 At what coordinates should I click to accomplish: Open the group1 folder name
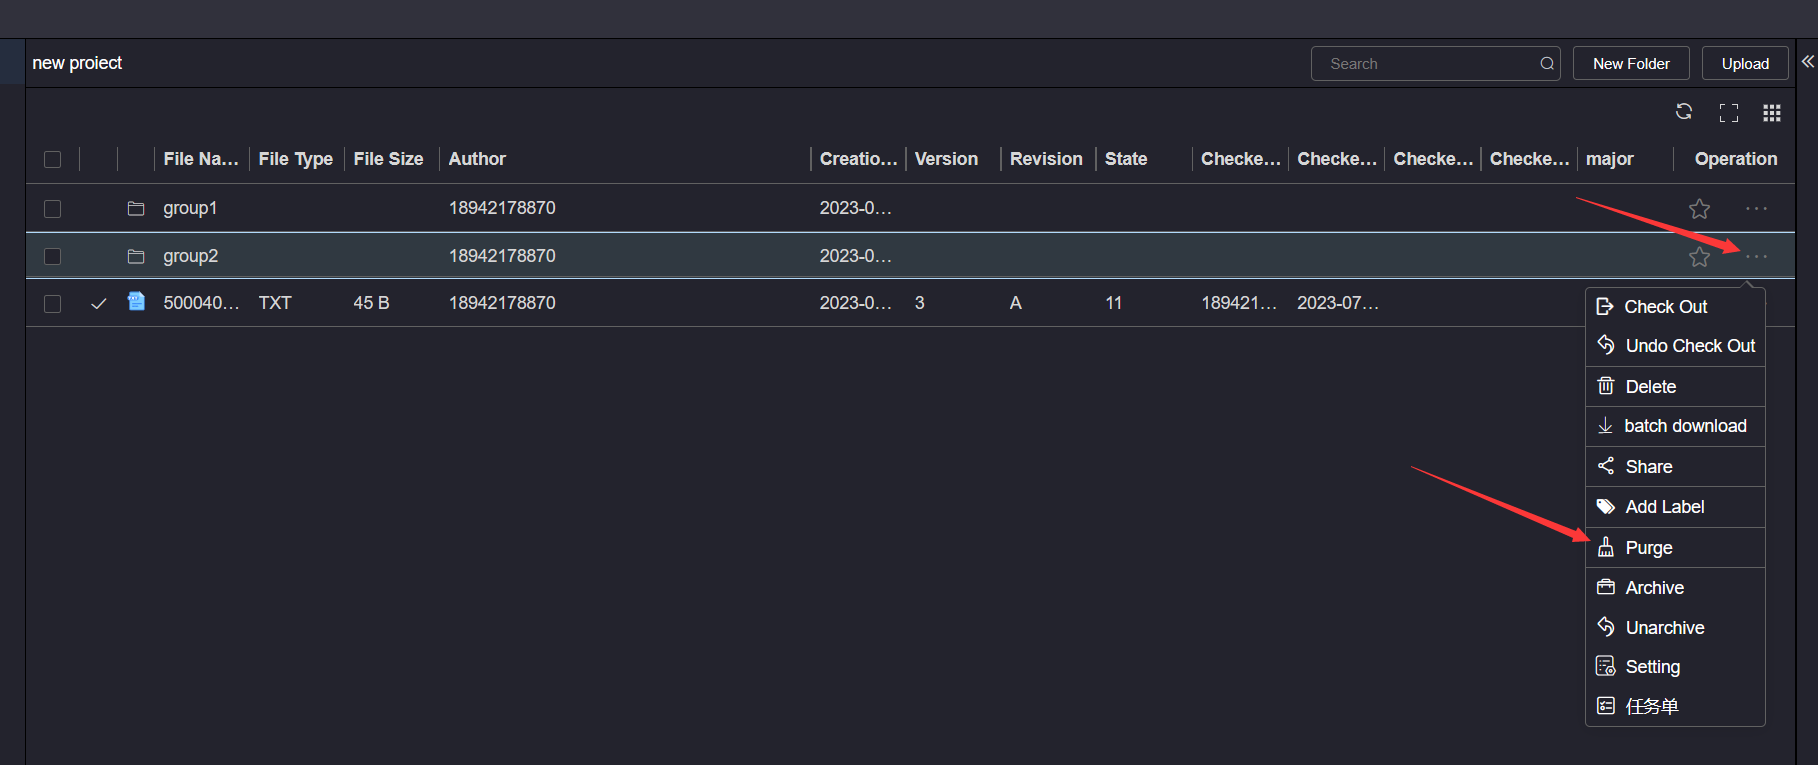coord(190,208)
